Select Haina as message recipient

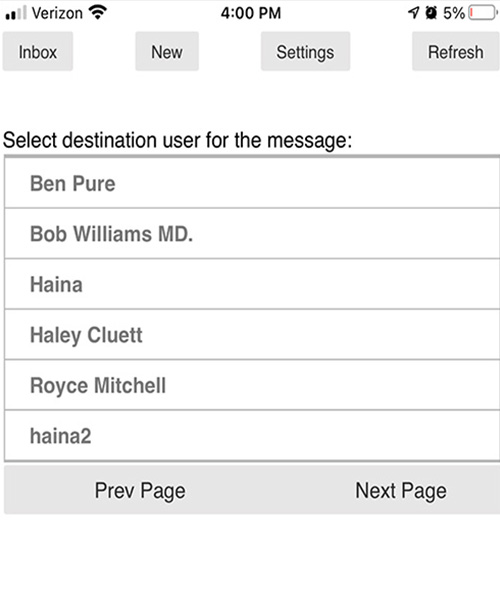252,284
